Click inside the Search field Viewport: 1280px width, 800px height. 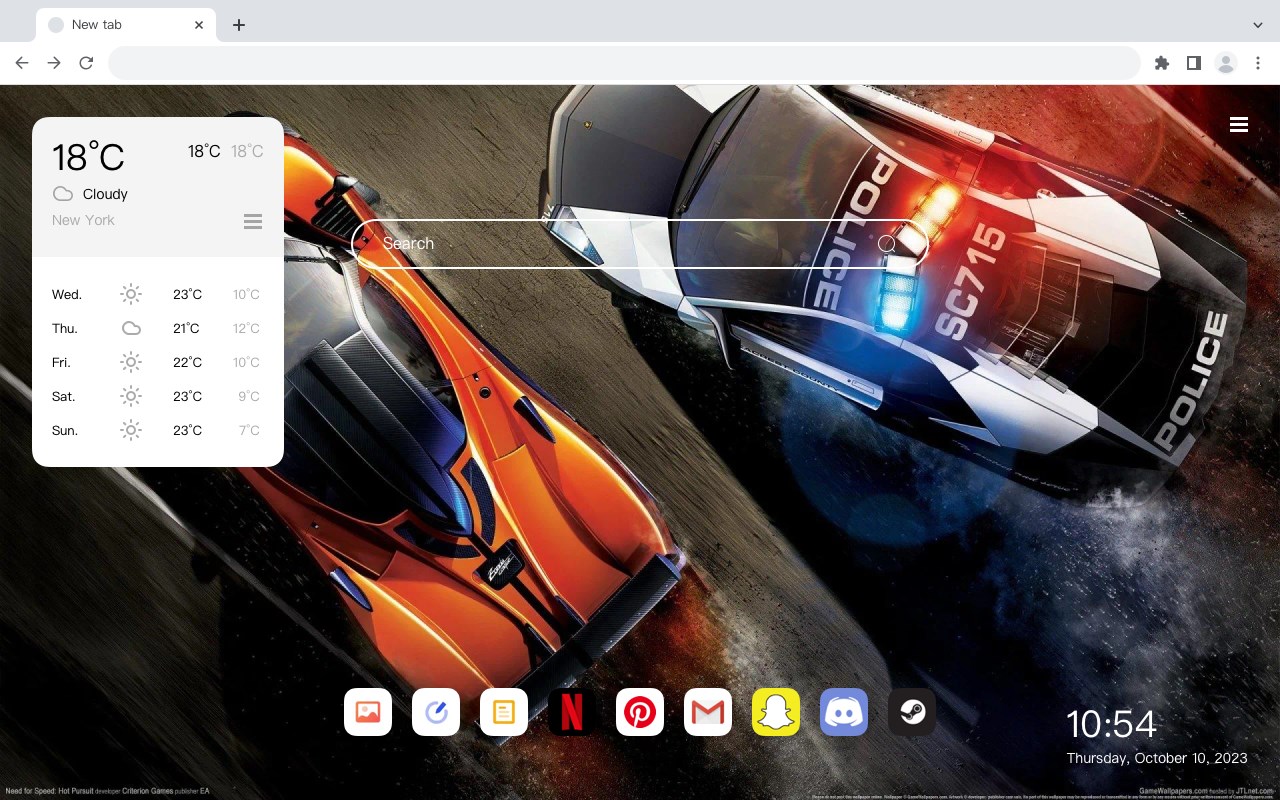pos(640,244)
